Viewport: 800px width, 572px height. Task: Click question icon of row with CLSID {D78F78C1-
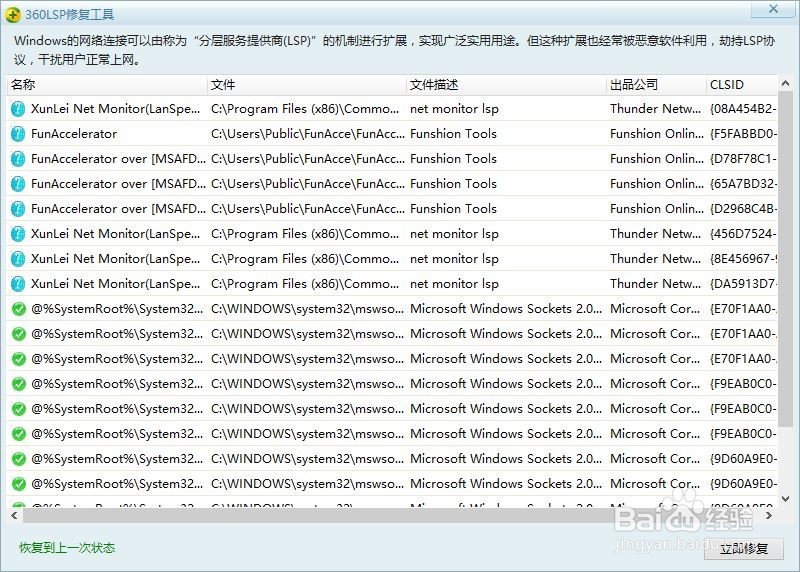point(18,159)
